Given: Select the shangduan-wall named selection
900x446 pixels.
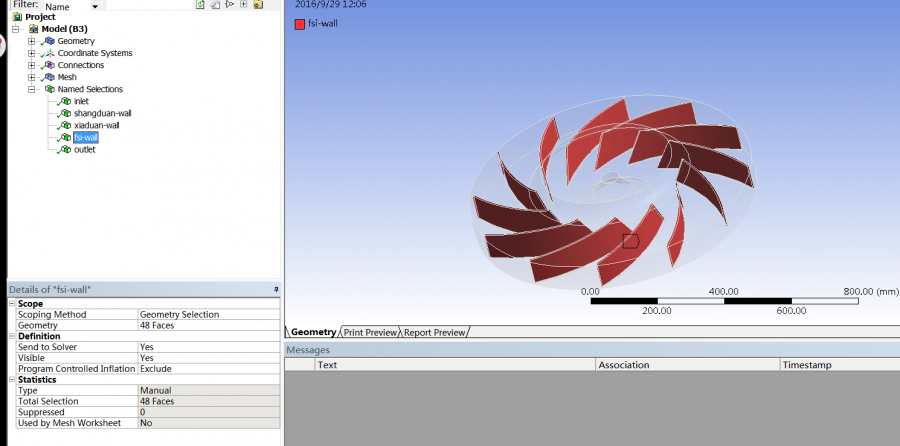Looking at the screenshot, I should tap(102, 114).
